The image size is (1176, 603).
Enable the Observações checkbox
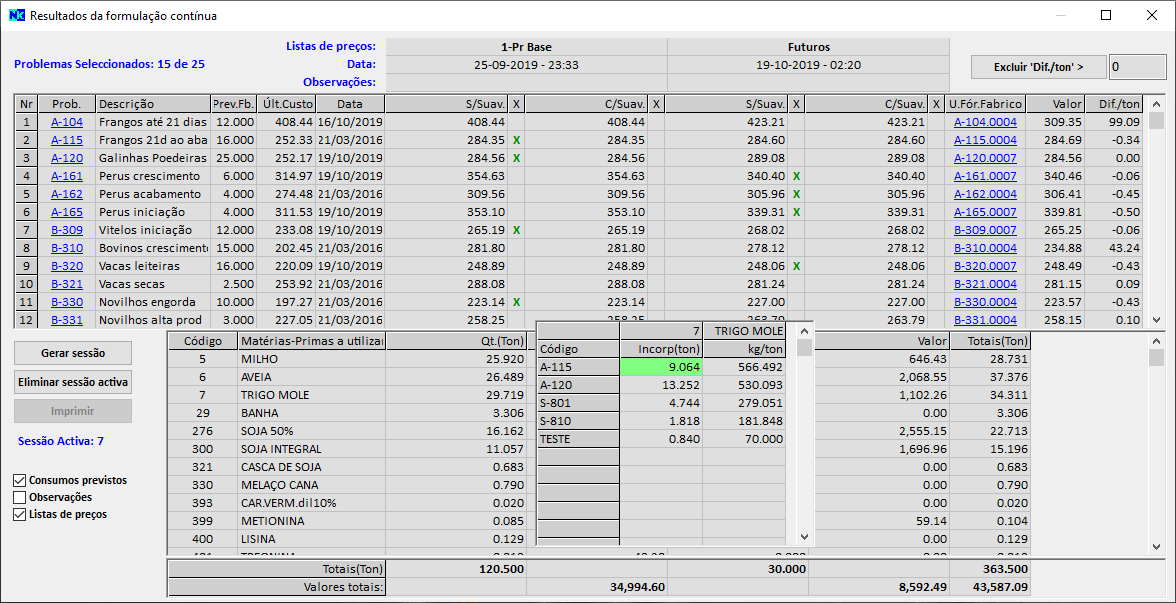click(20, 498)
